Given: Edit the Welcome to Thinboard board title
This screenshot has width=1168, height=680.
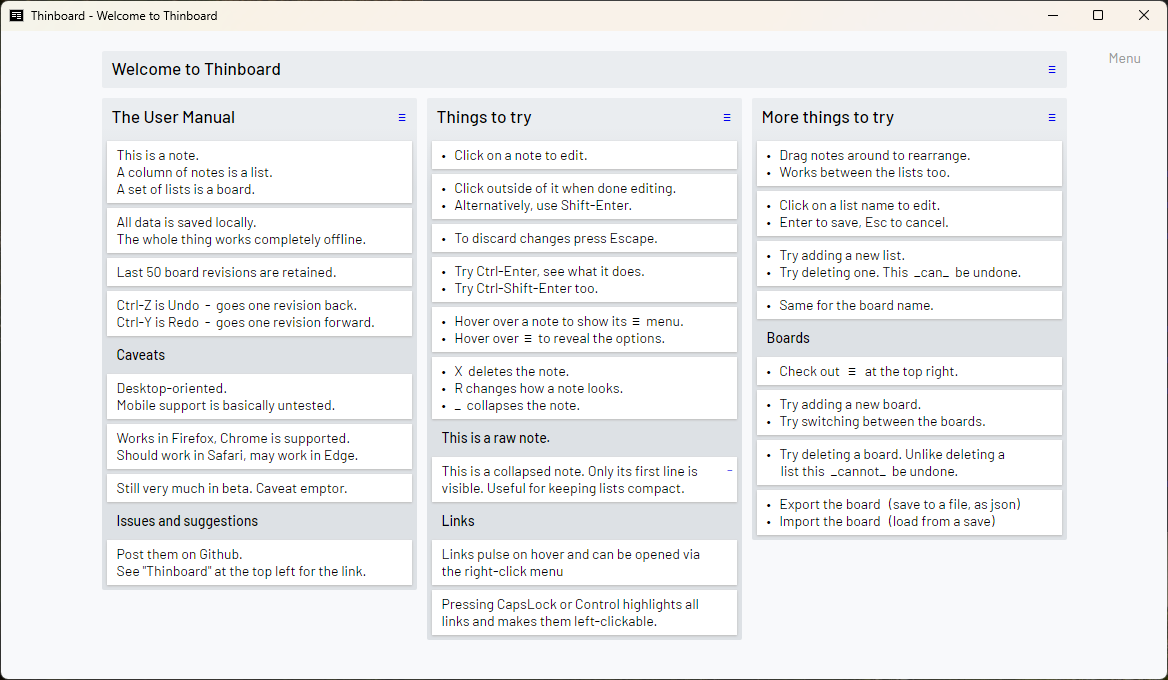Looking at the screenshot, I should (x=196, y=69).
